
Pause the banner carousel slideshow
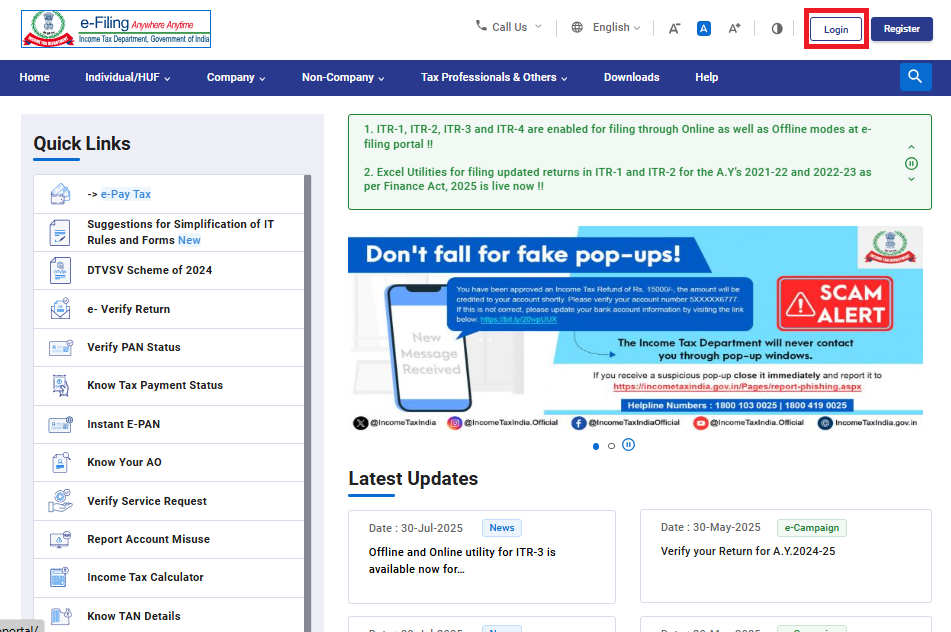coord(628,445)
